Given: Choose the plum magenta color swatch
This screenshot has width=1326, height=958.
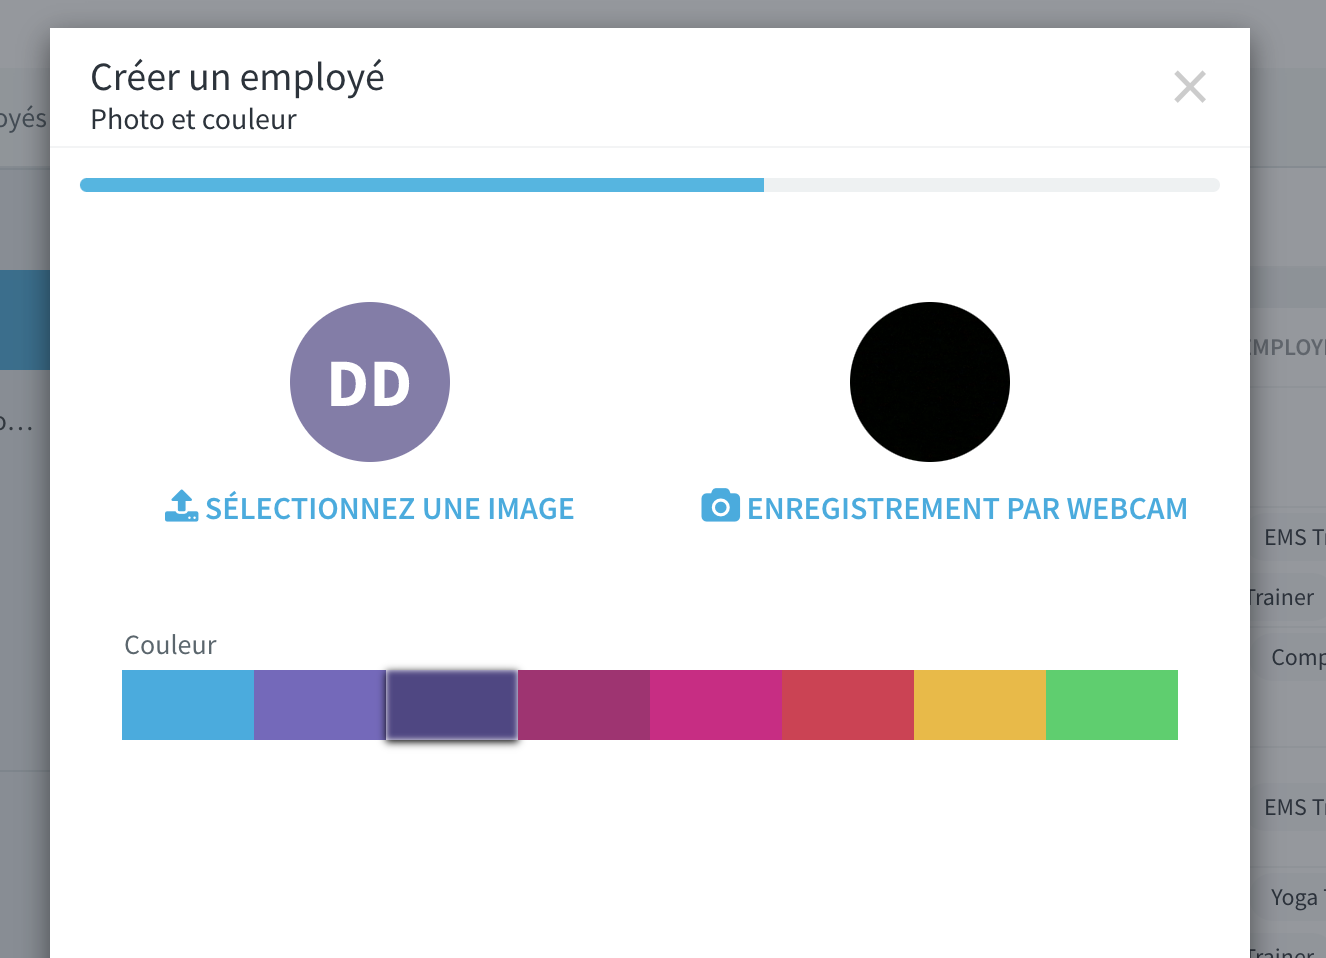Looking at the screenshot, I should (584, 705).
